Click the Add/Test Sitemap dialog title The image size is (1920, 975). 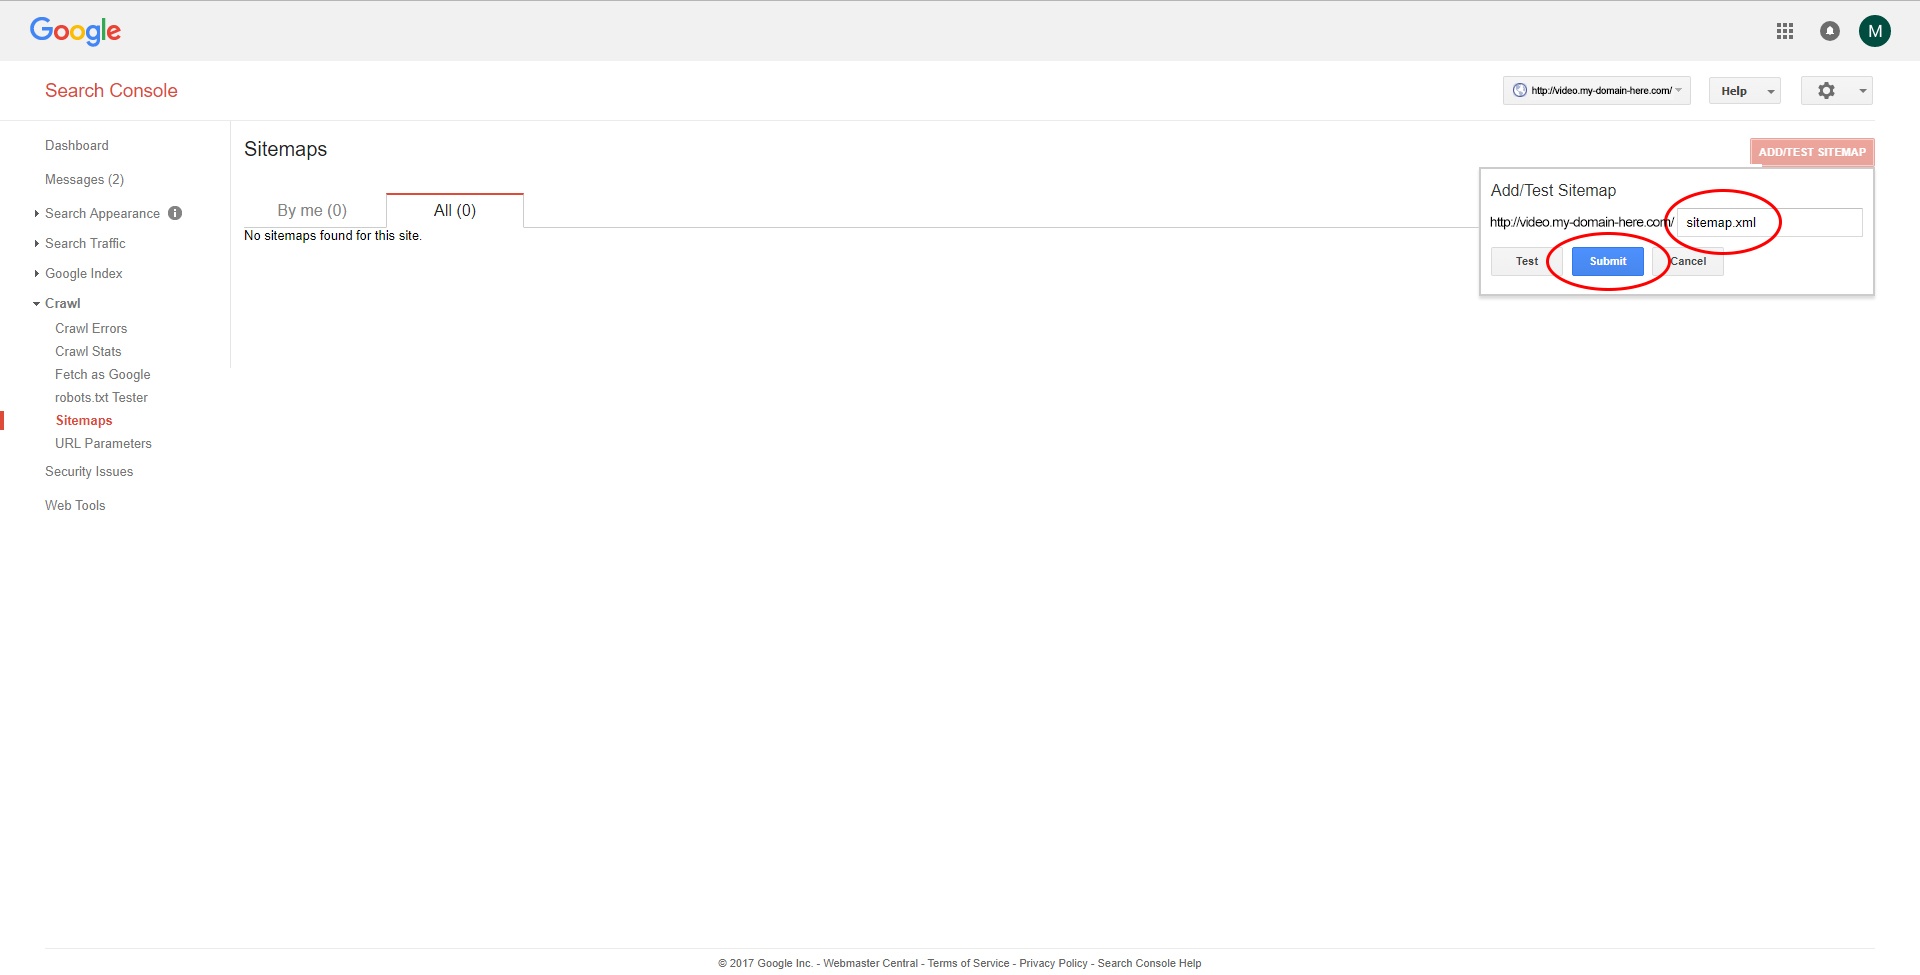coord(1553,190)
